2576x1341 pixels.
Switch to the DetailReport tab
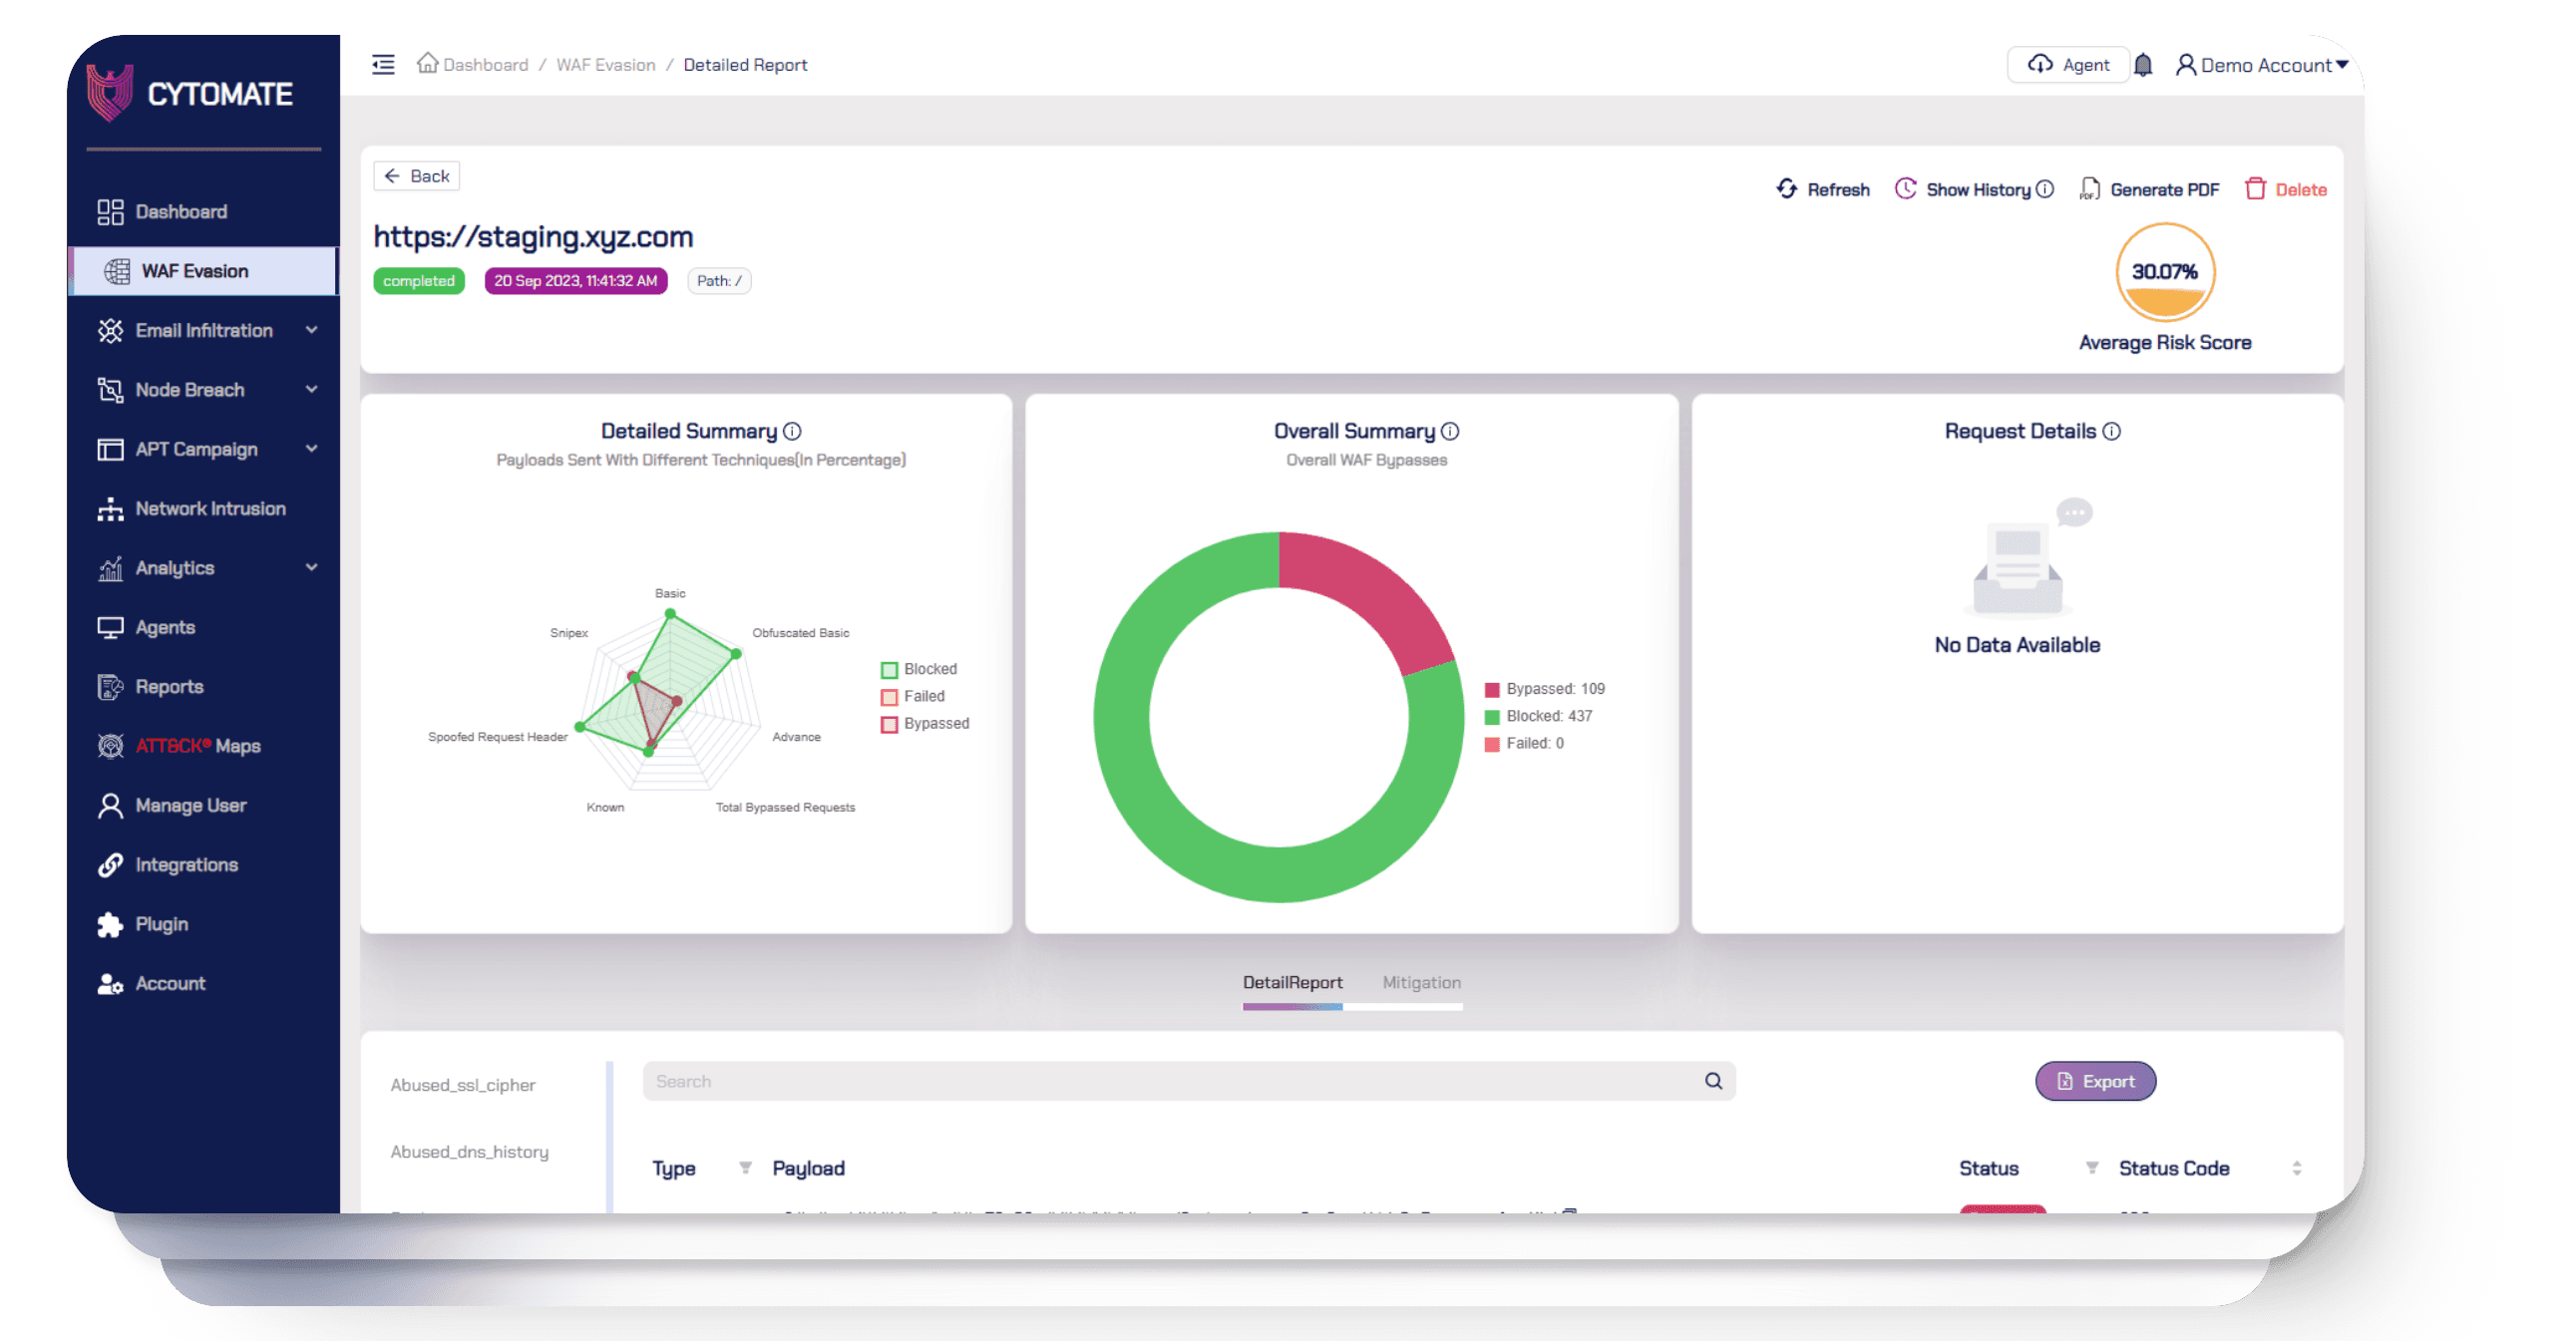(x=1292, y=983)
